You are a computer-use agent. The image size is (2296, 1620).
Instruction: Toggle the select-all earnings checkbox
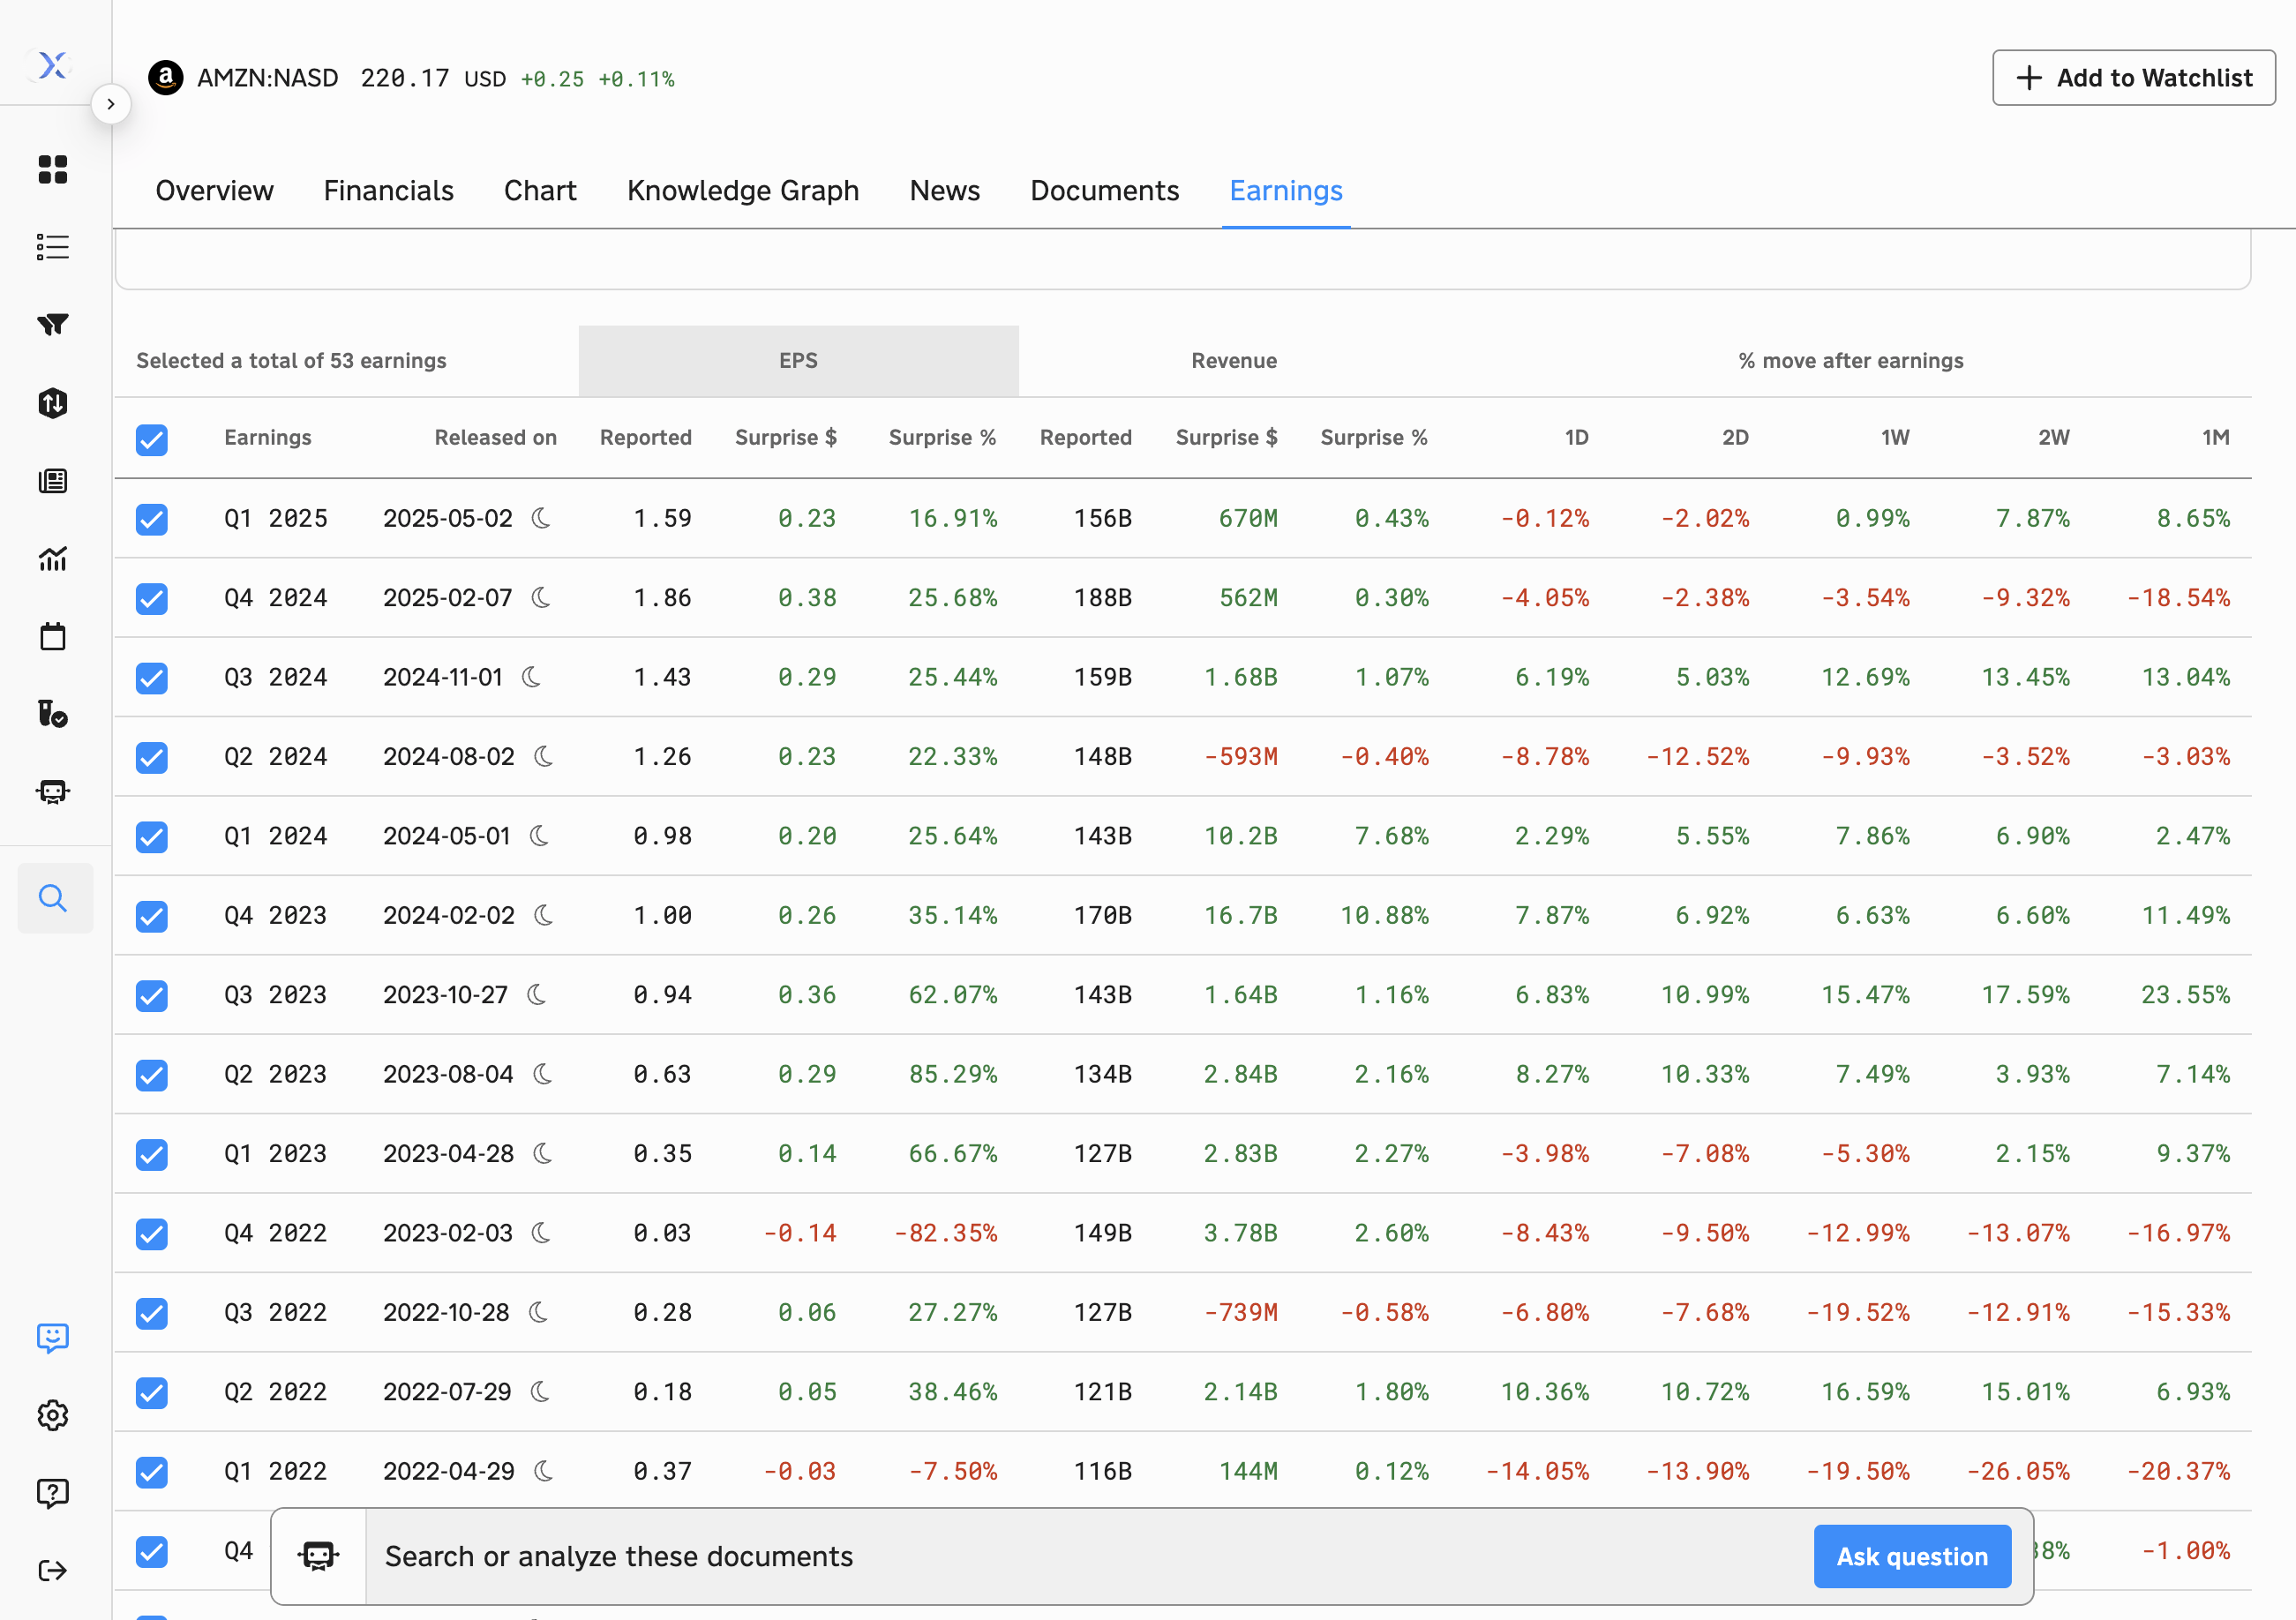click(152, 440)
